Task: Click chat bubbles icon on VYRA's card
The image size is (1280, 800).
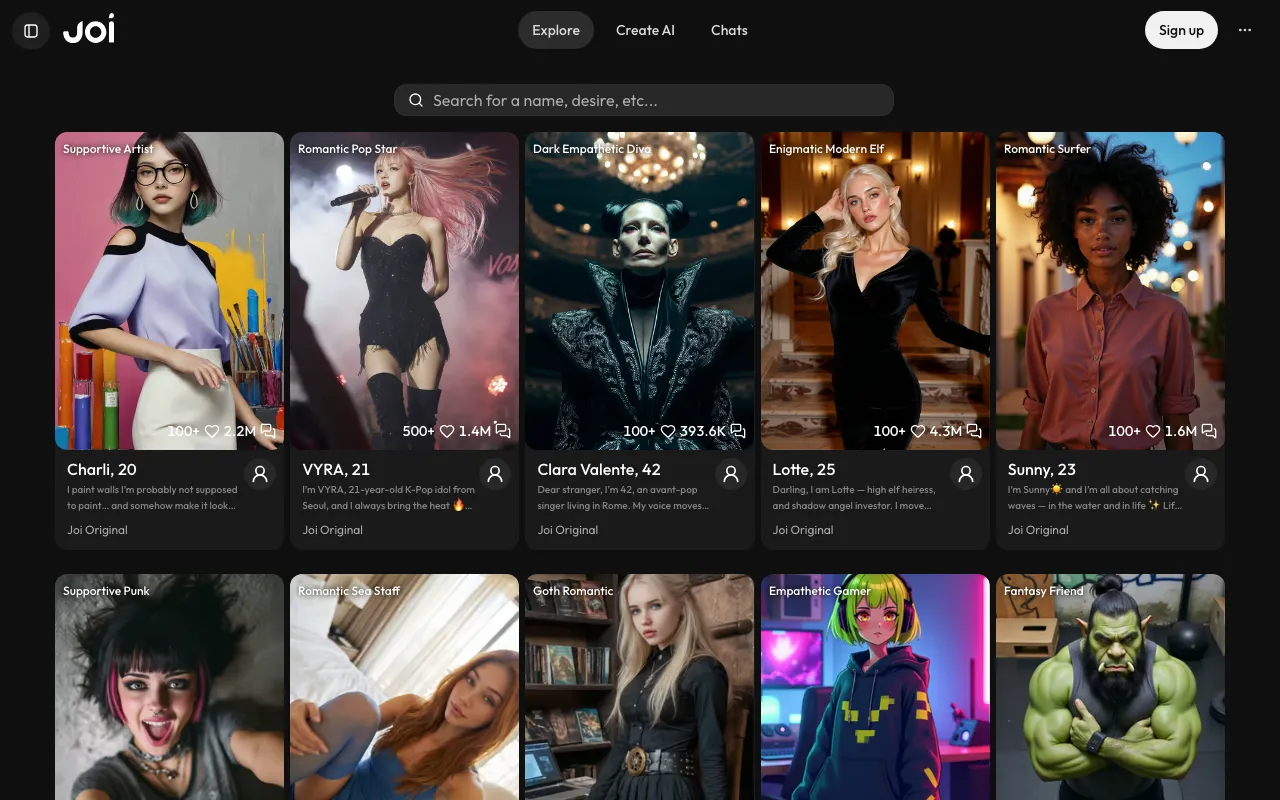Action: point(503,431)
